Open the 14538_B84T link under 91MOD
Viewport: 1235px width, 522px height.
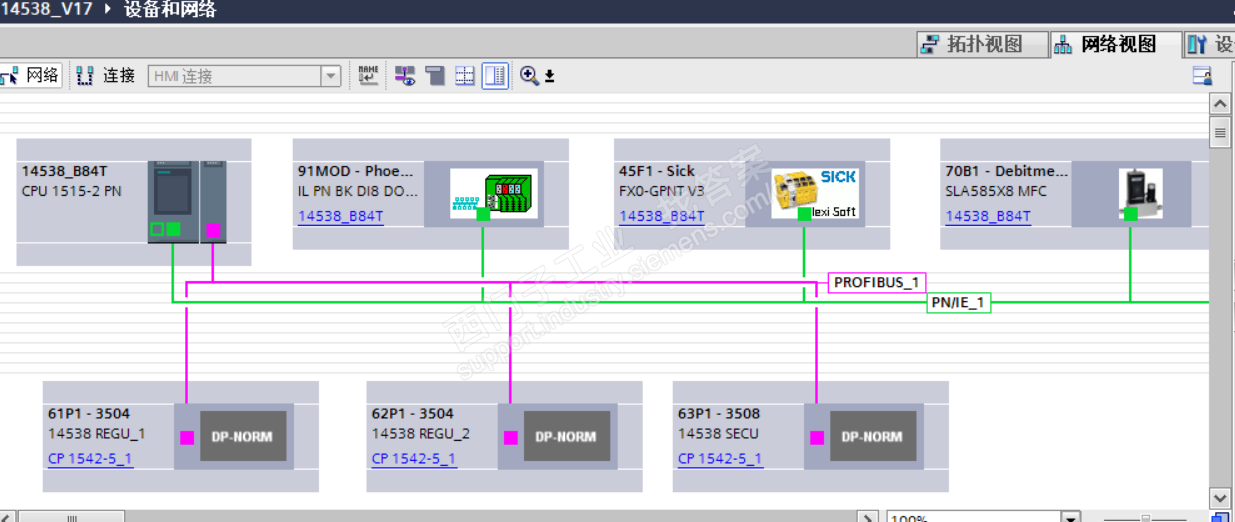[340, 216]
